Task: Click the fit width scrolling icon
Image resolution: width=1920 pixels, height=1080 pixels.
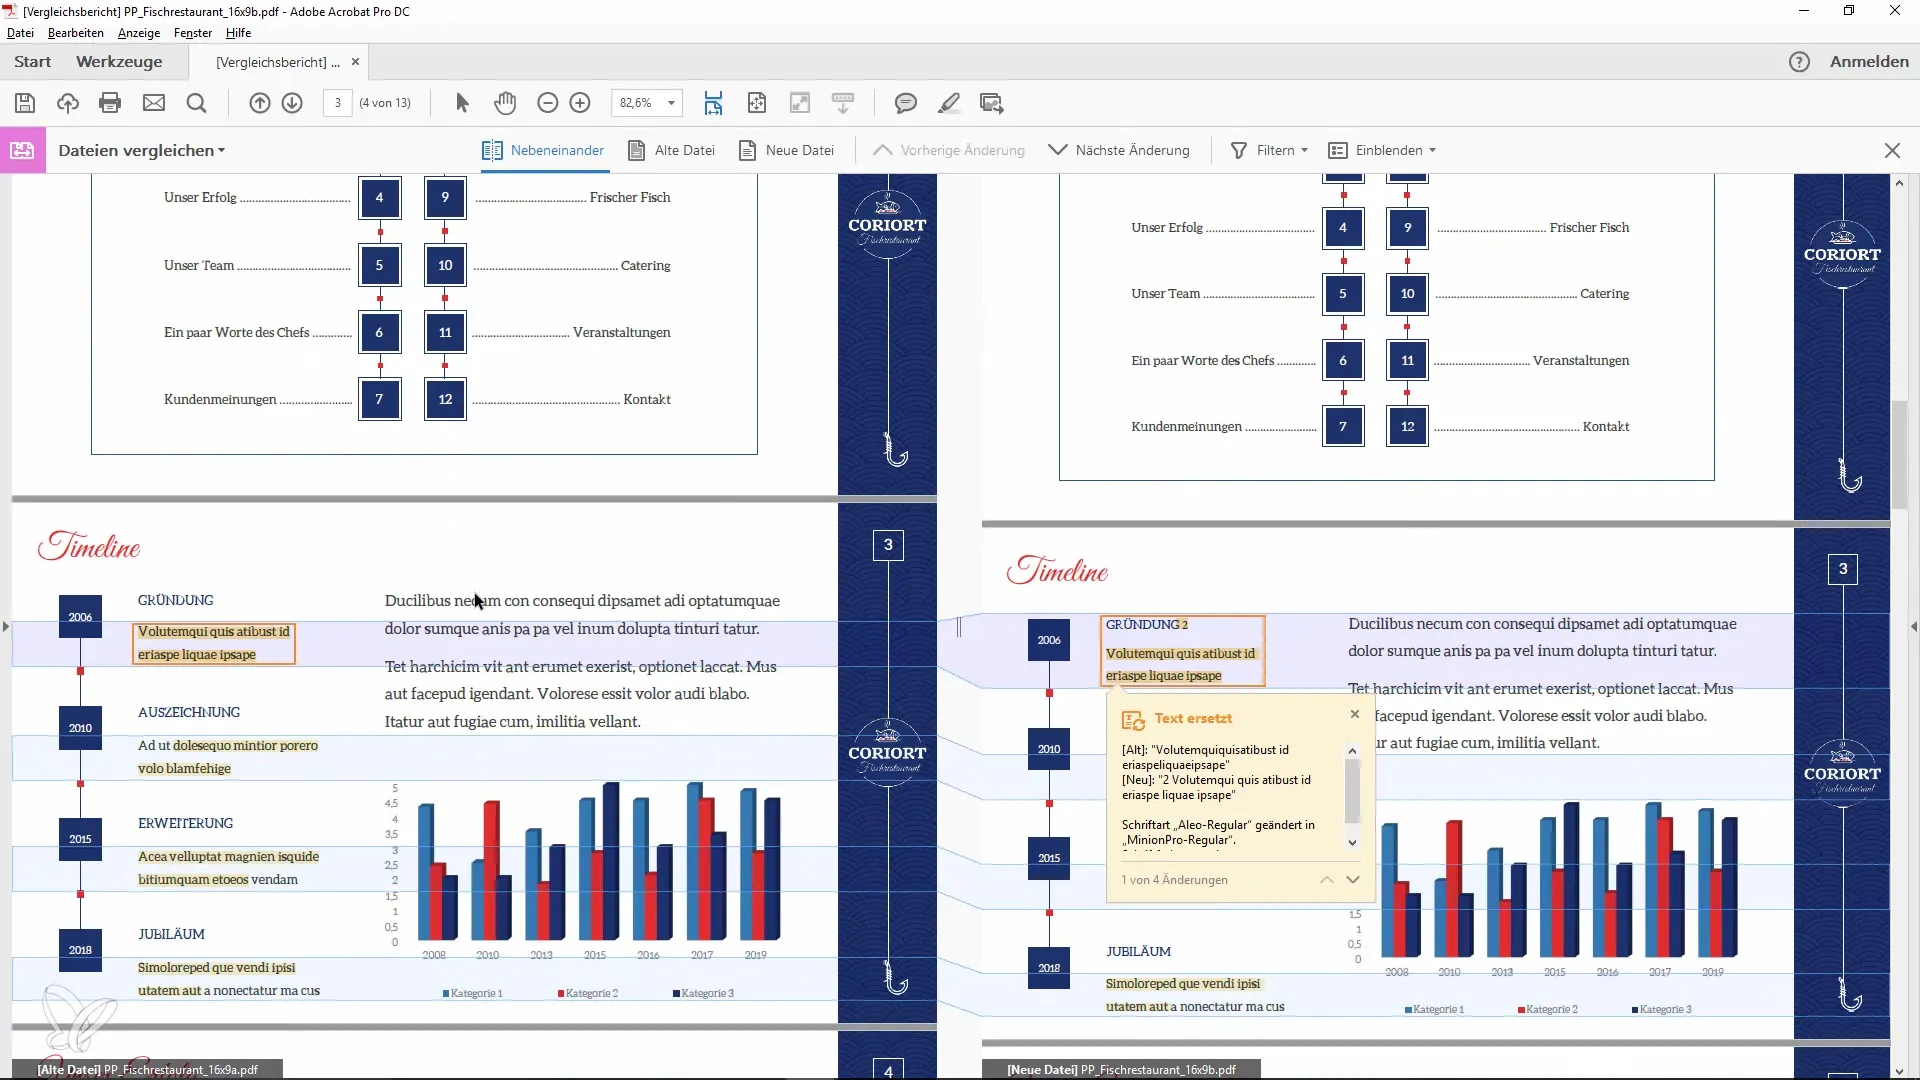Action: [x=713, y=103]
